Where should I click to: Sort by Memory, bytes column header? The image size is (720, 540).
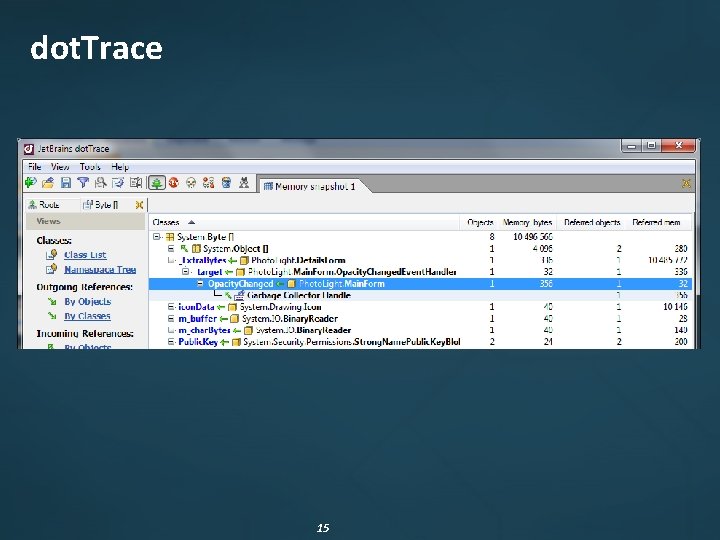point(528,222)
